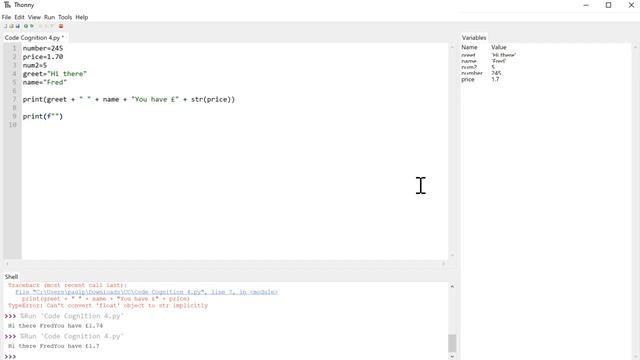The width and height of the screenshot is (640, 360).
Task: Click the greyed Step out icon
Action: tap(52, 26)
